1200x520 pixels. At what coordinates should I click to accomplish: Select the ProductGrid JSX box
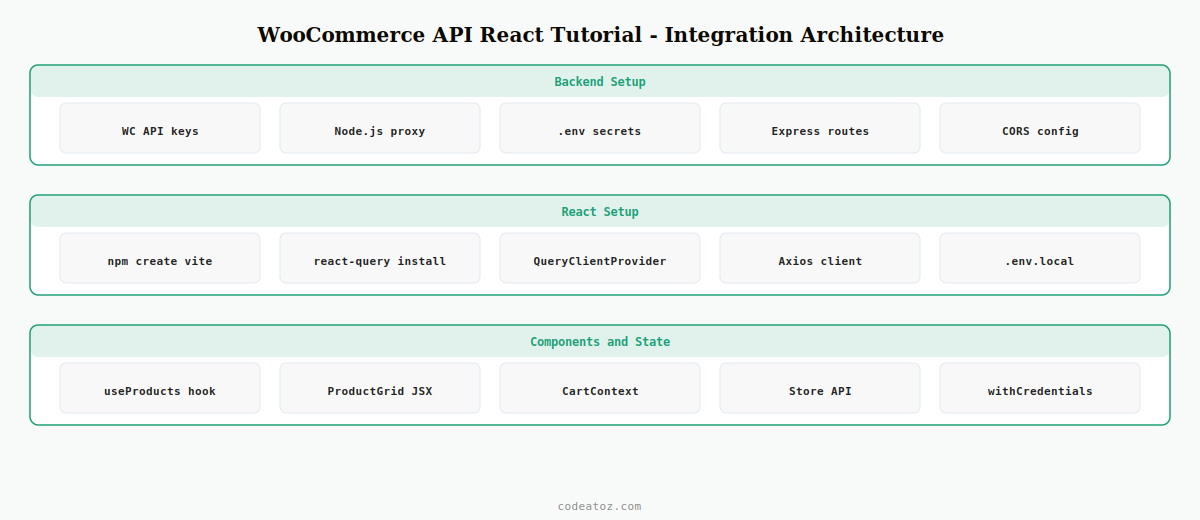[x=380, y=388]
